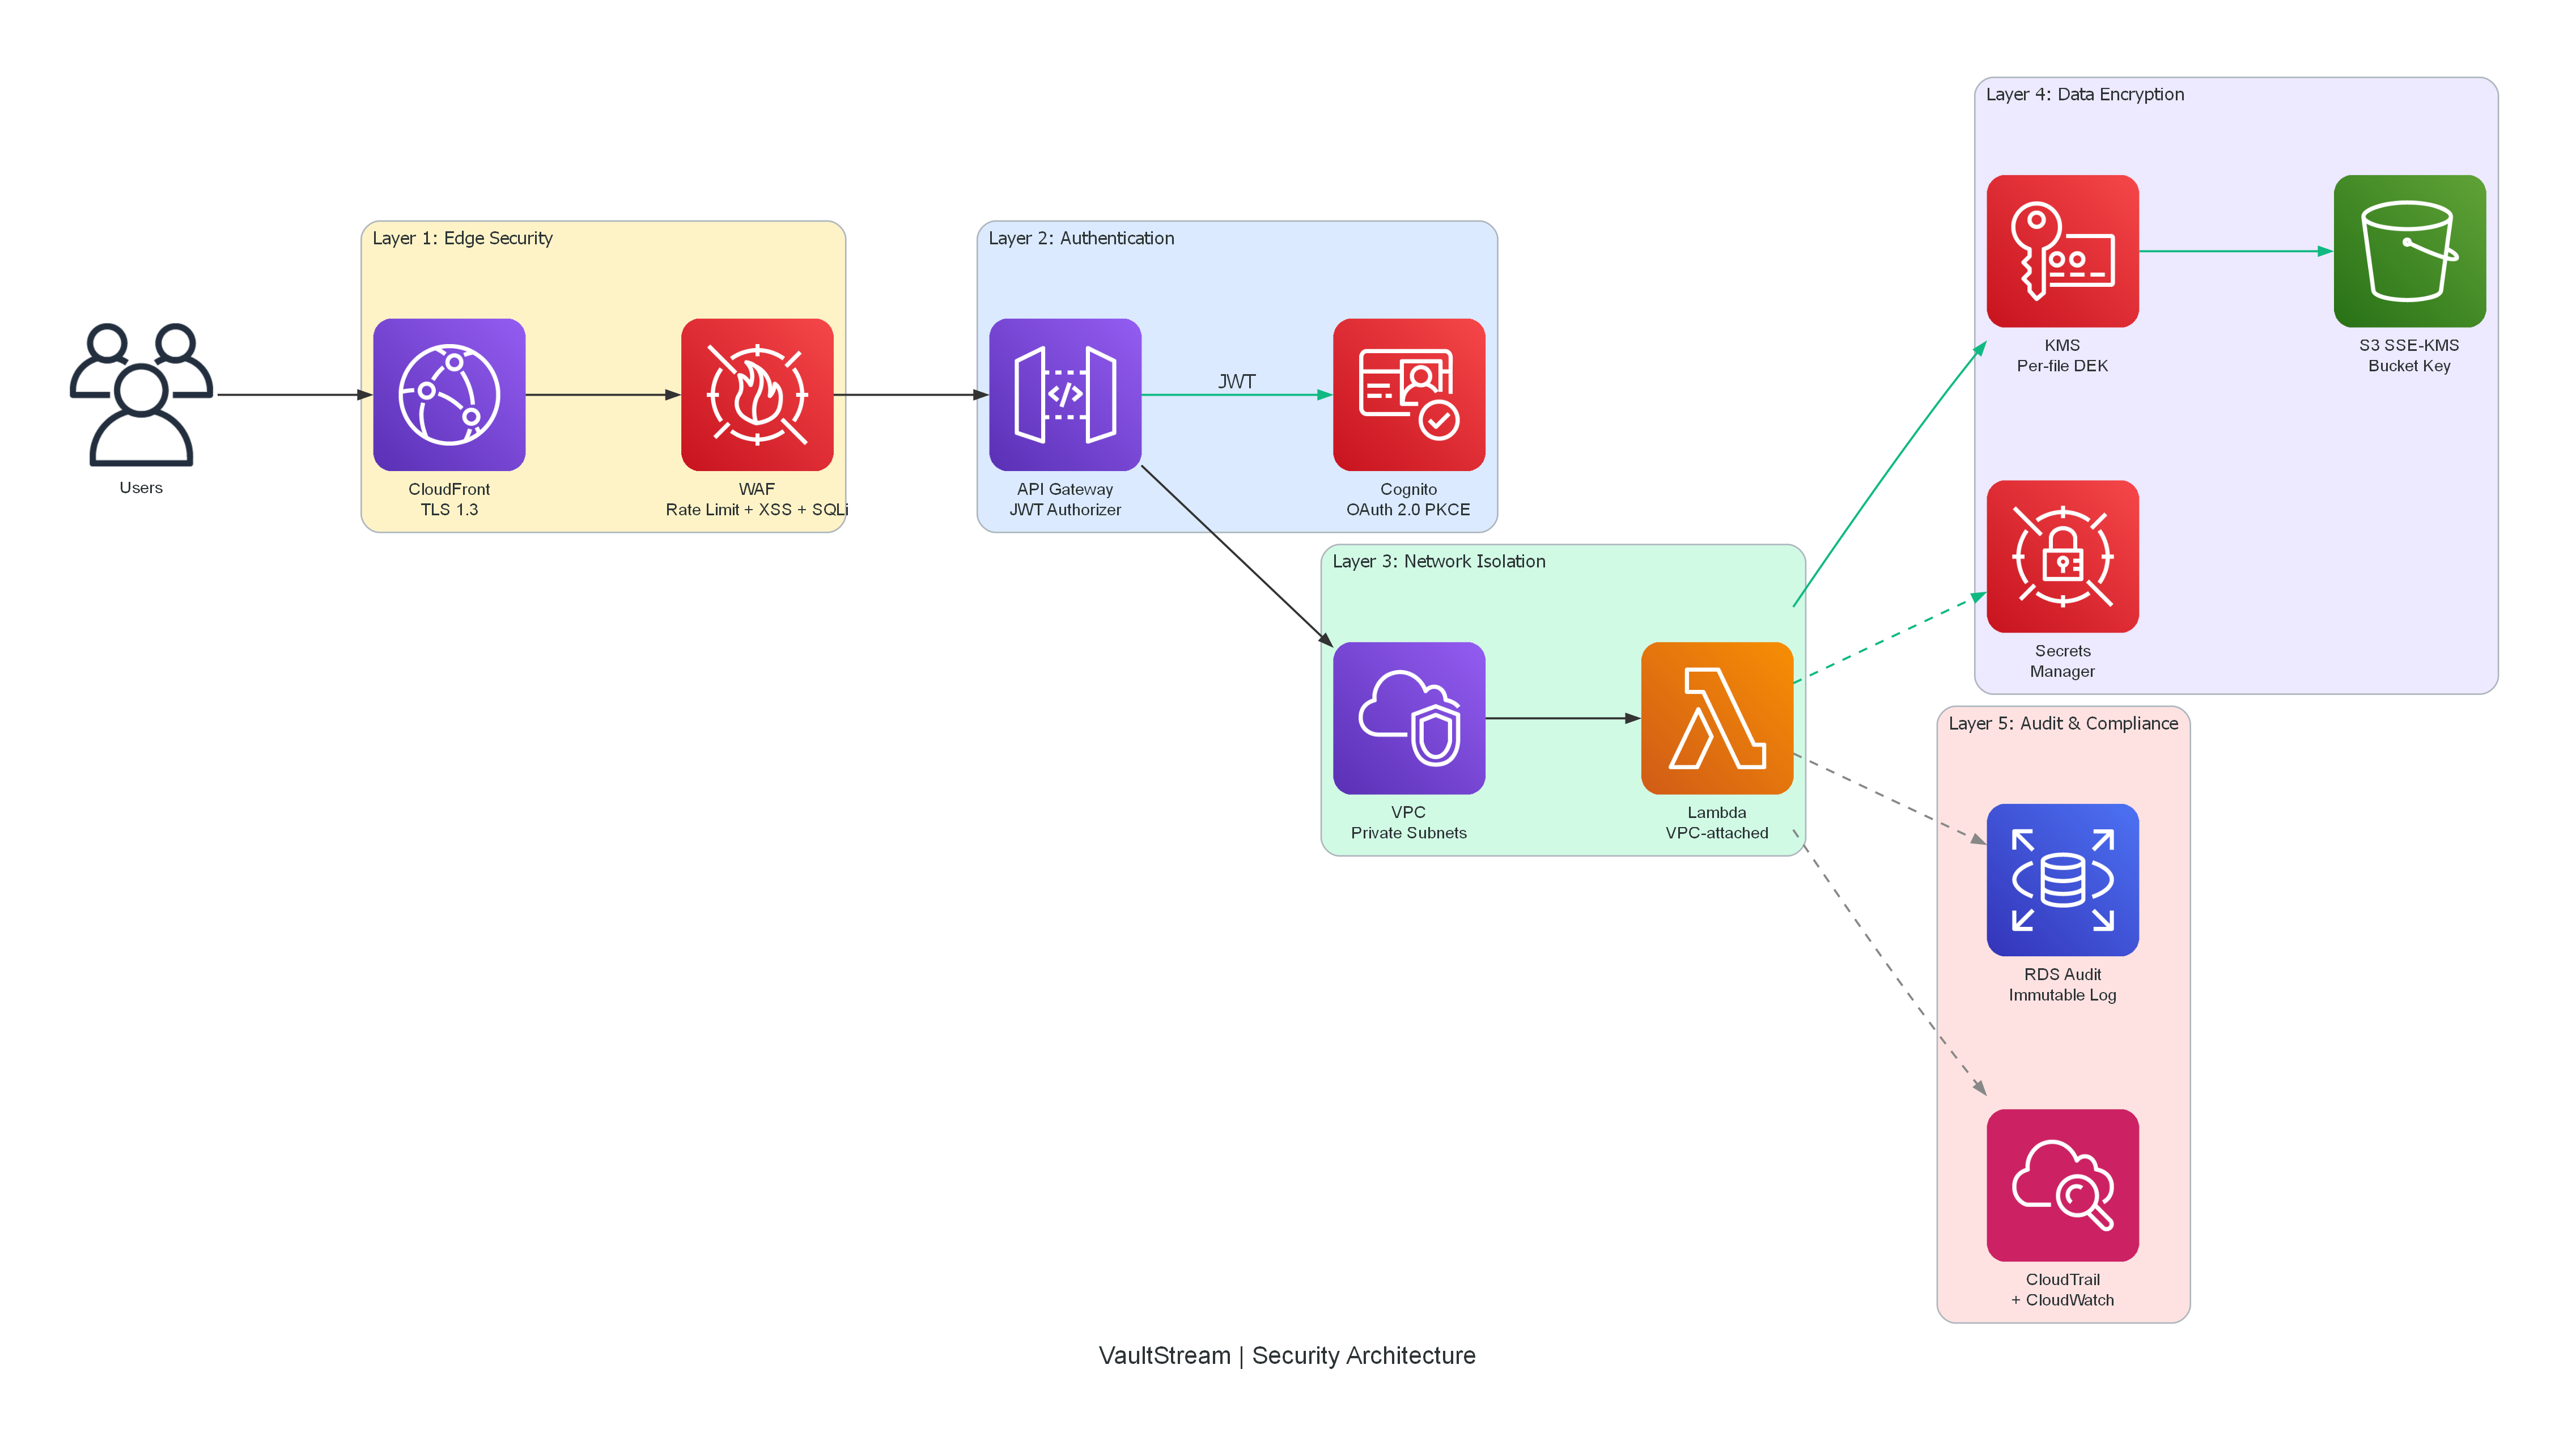Image resolution: width=2576 pixels, height=1441 pixels.
Task: Select the CloudTrail magnifier cloud icon
Action: tap(2063, 1185)
